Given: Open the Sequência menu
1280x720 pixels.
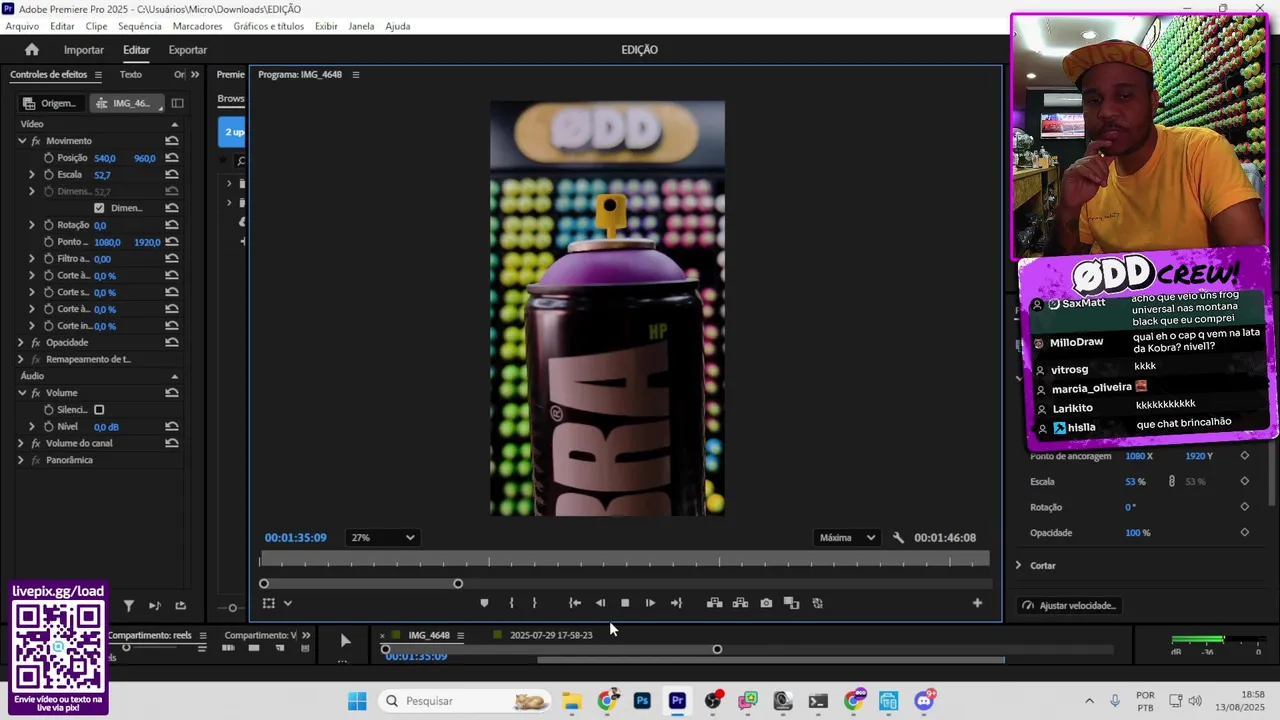Looking at the screenshot, I should coord(140,26).
